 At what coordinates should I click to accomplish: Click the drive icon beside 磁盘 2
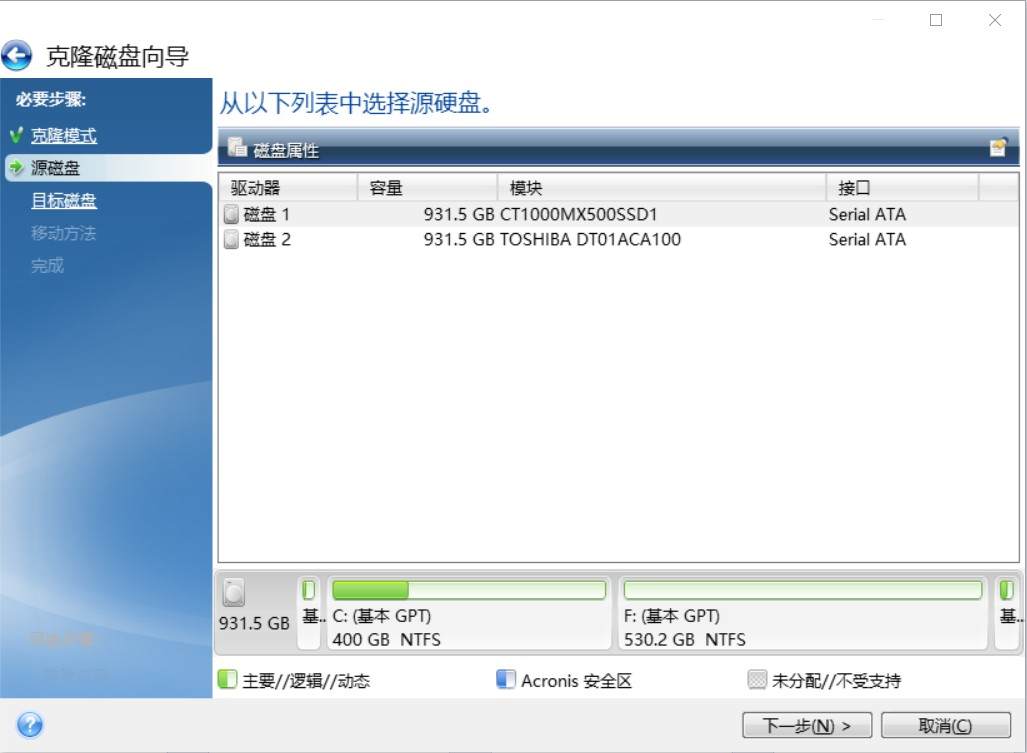pos(234,239)
